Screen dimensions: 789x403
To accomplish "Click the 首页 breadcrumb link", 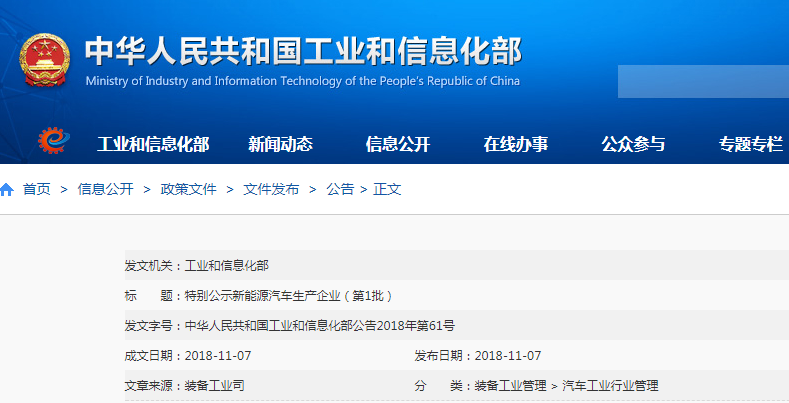I will (36, 189).
